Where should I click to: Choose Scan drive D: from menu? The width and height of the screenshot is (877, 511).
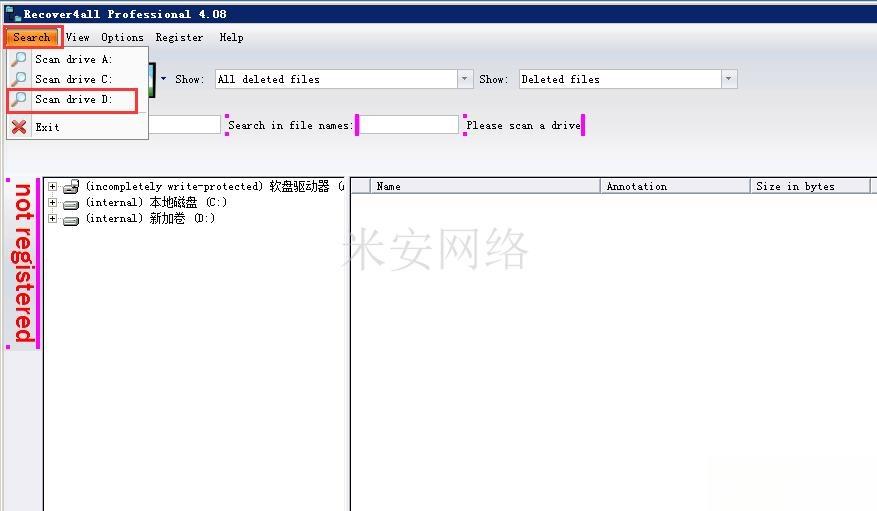(77, 100)
